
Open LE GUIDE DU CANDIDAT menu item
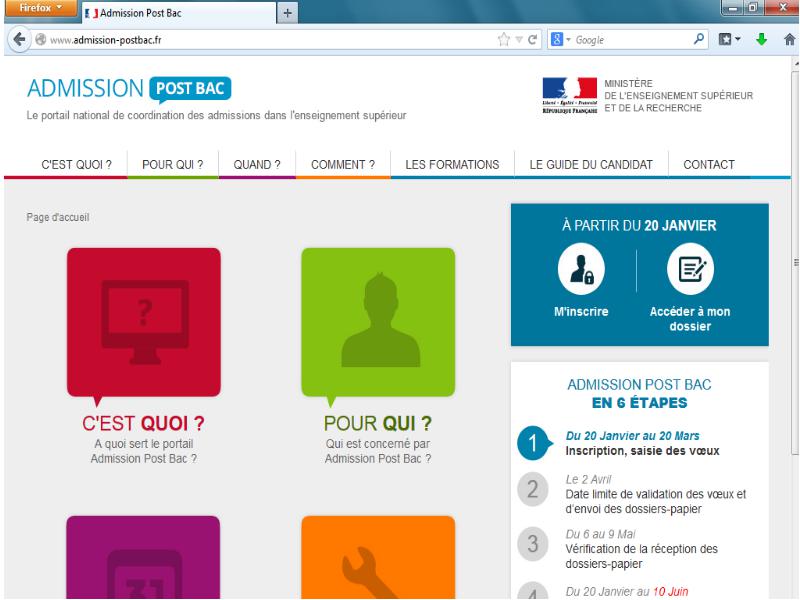pos(591,165)
